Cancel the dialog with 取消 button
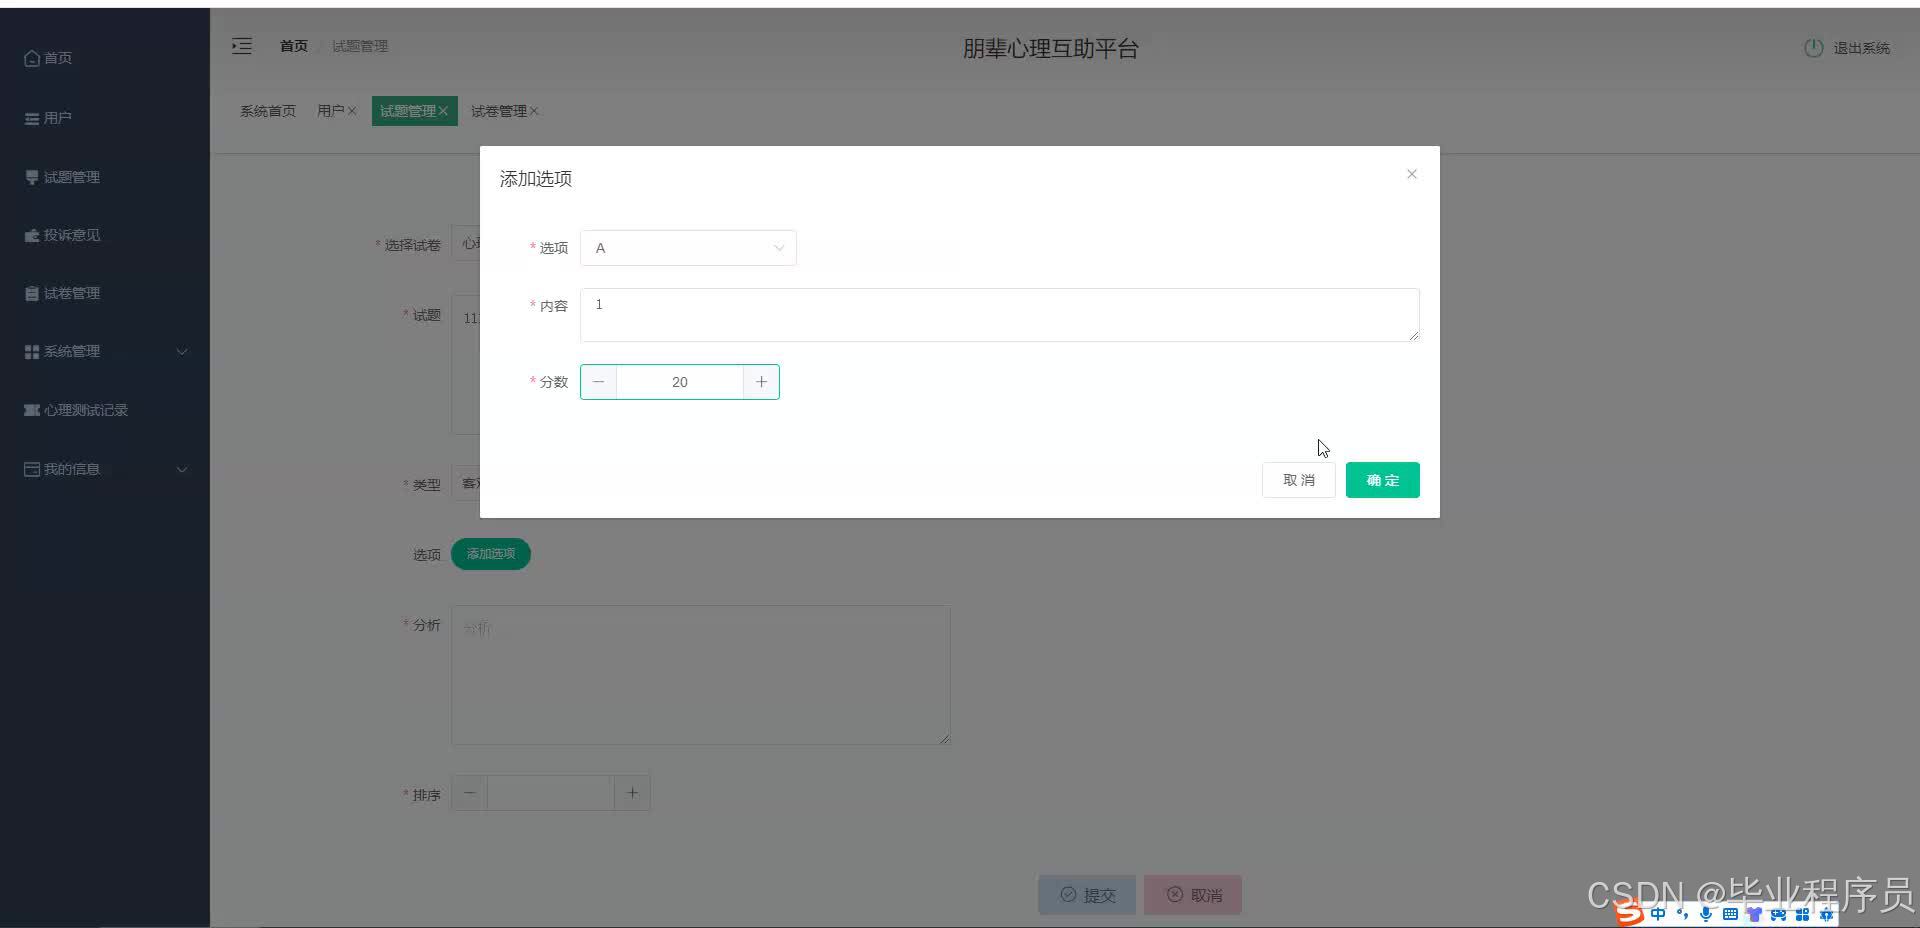1920x928 pixels. click(1298, 480)
